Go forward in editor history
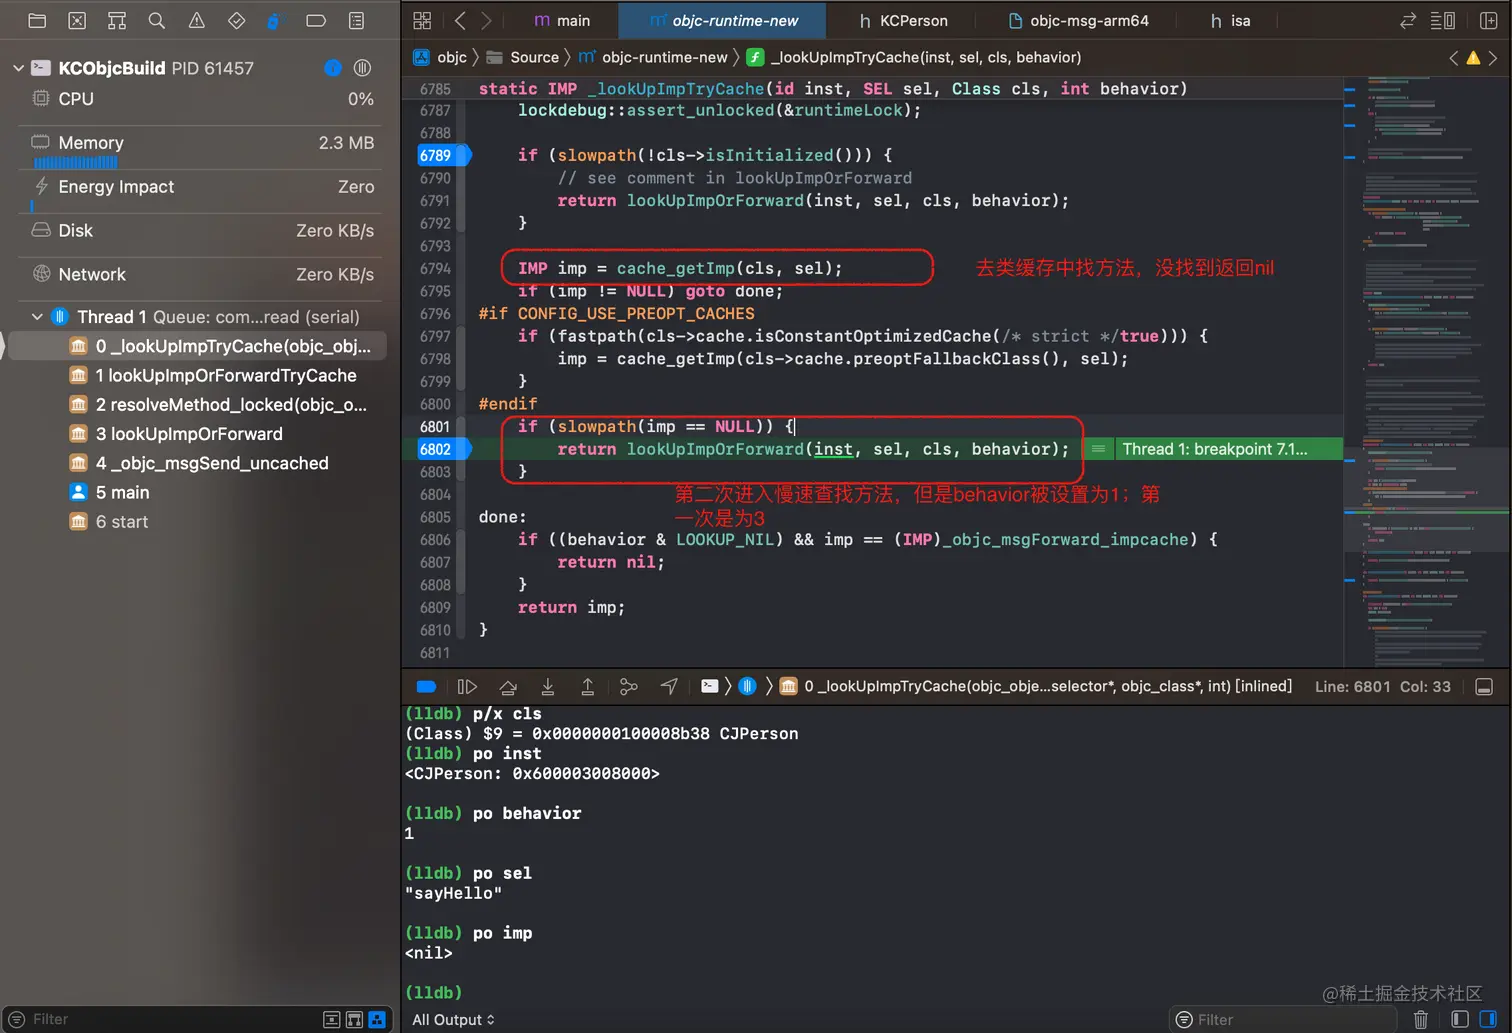The width and height of the screenshot is (1512, 1033). (486, 20)
